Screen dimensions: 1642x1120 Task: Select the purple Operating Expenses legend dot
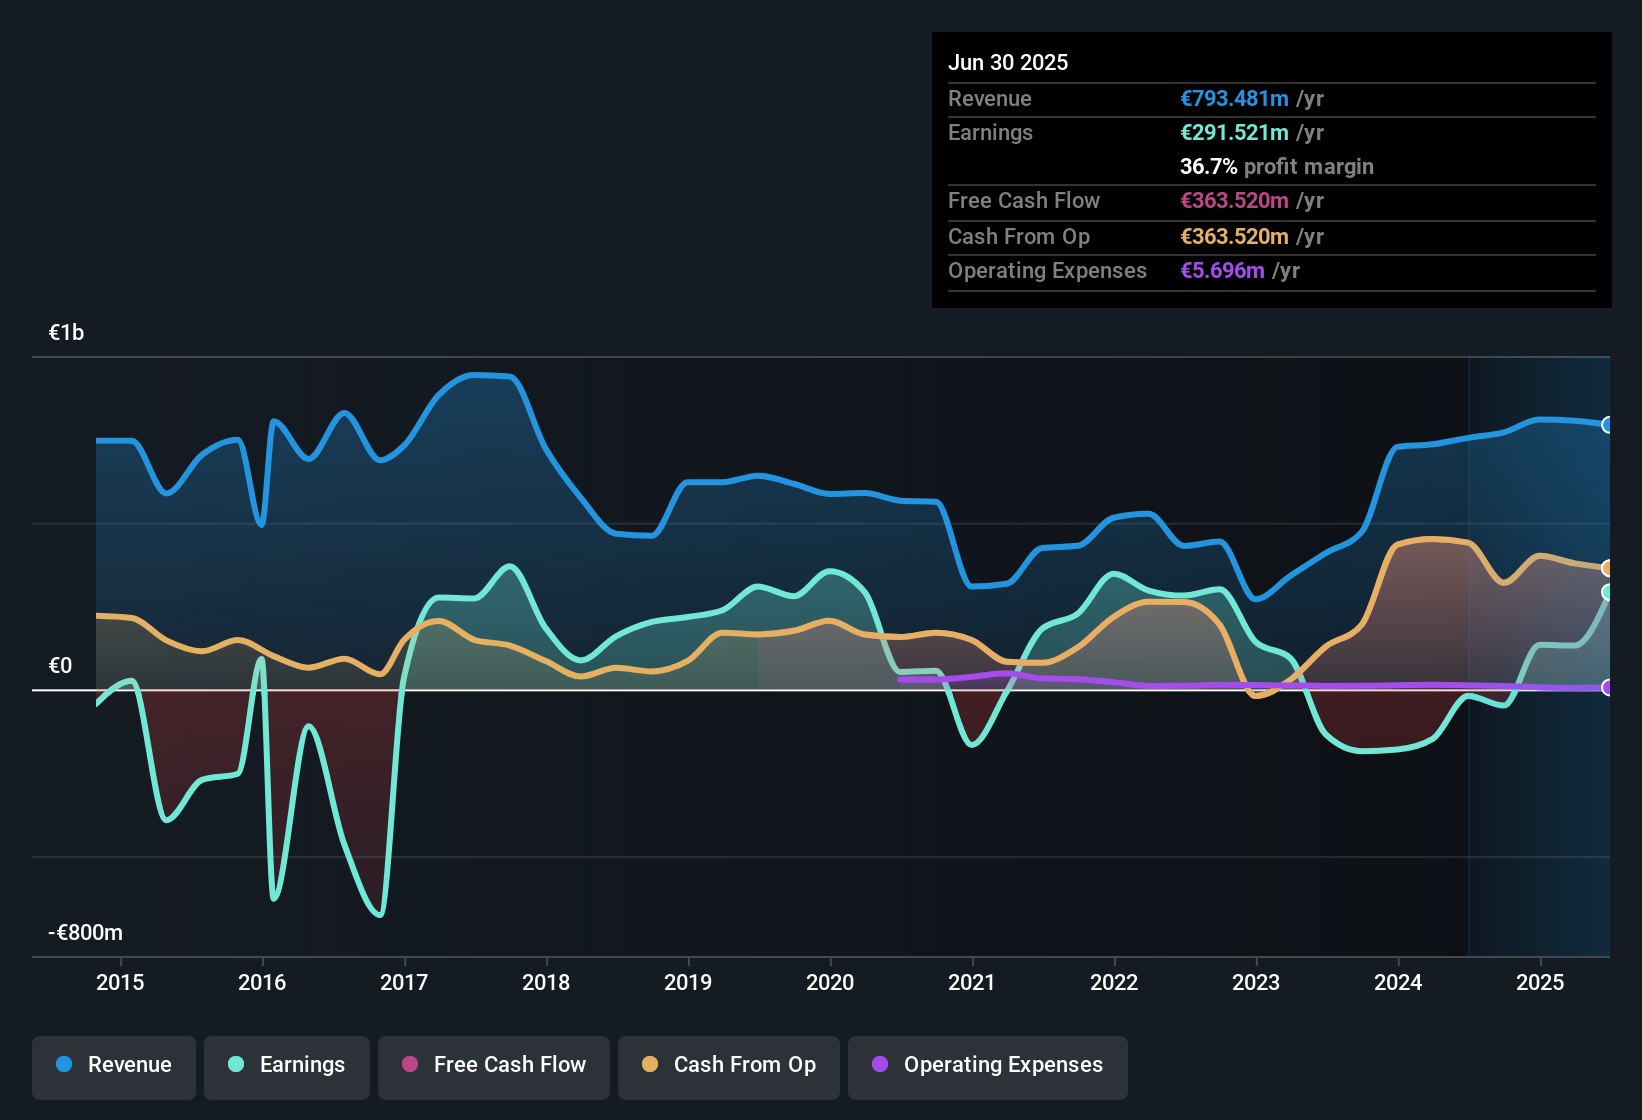pyautogui.click(x=880, y=1065)
